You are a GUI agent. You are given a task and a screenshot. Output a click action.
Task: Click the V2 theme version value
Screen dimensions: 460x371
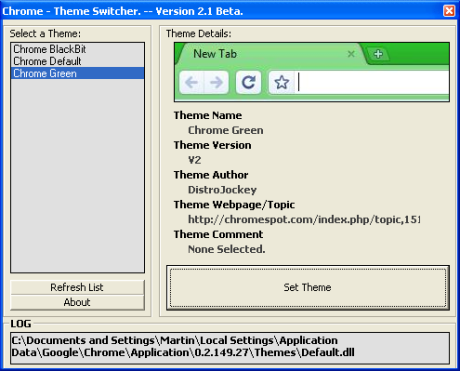[x=195, y=160]
